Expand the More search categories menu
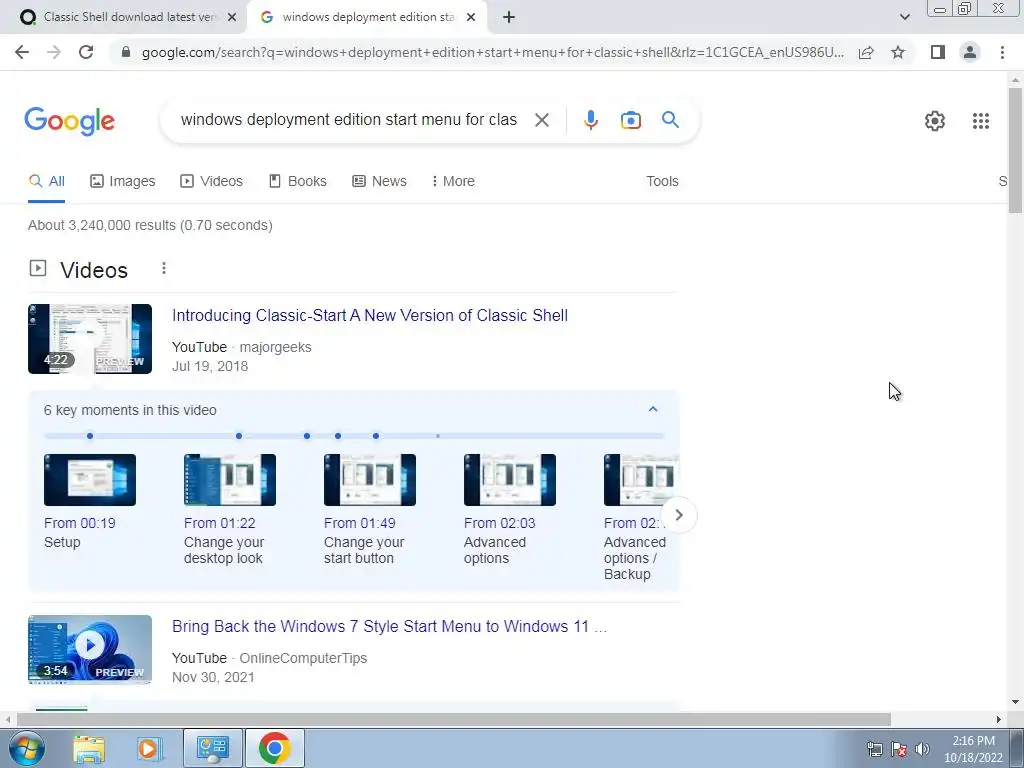 point(453,181)
